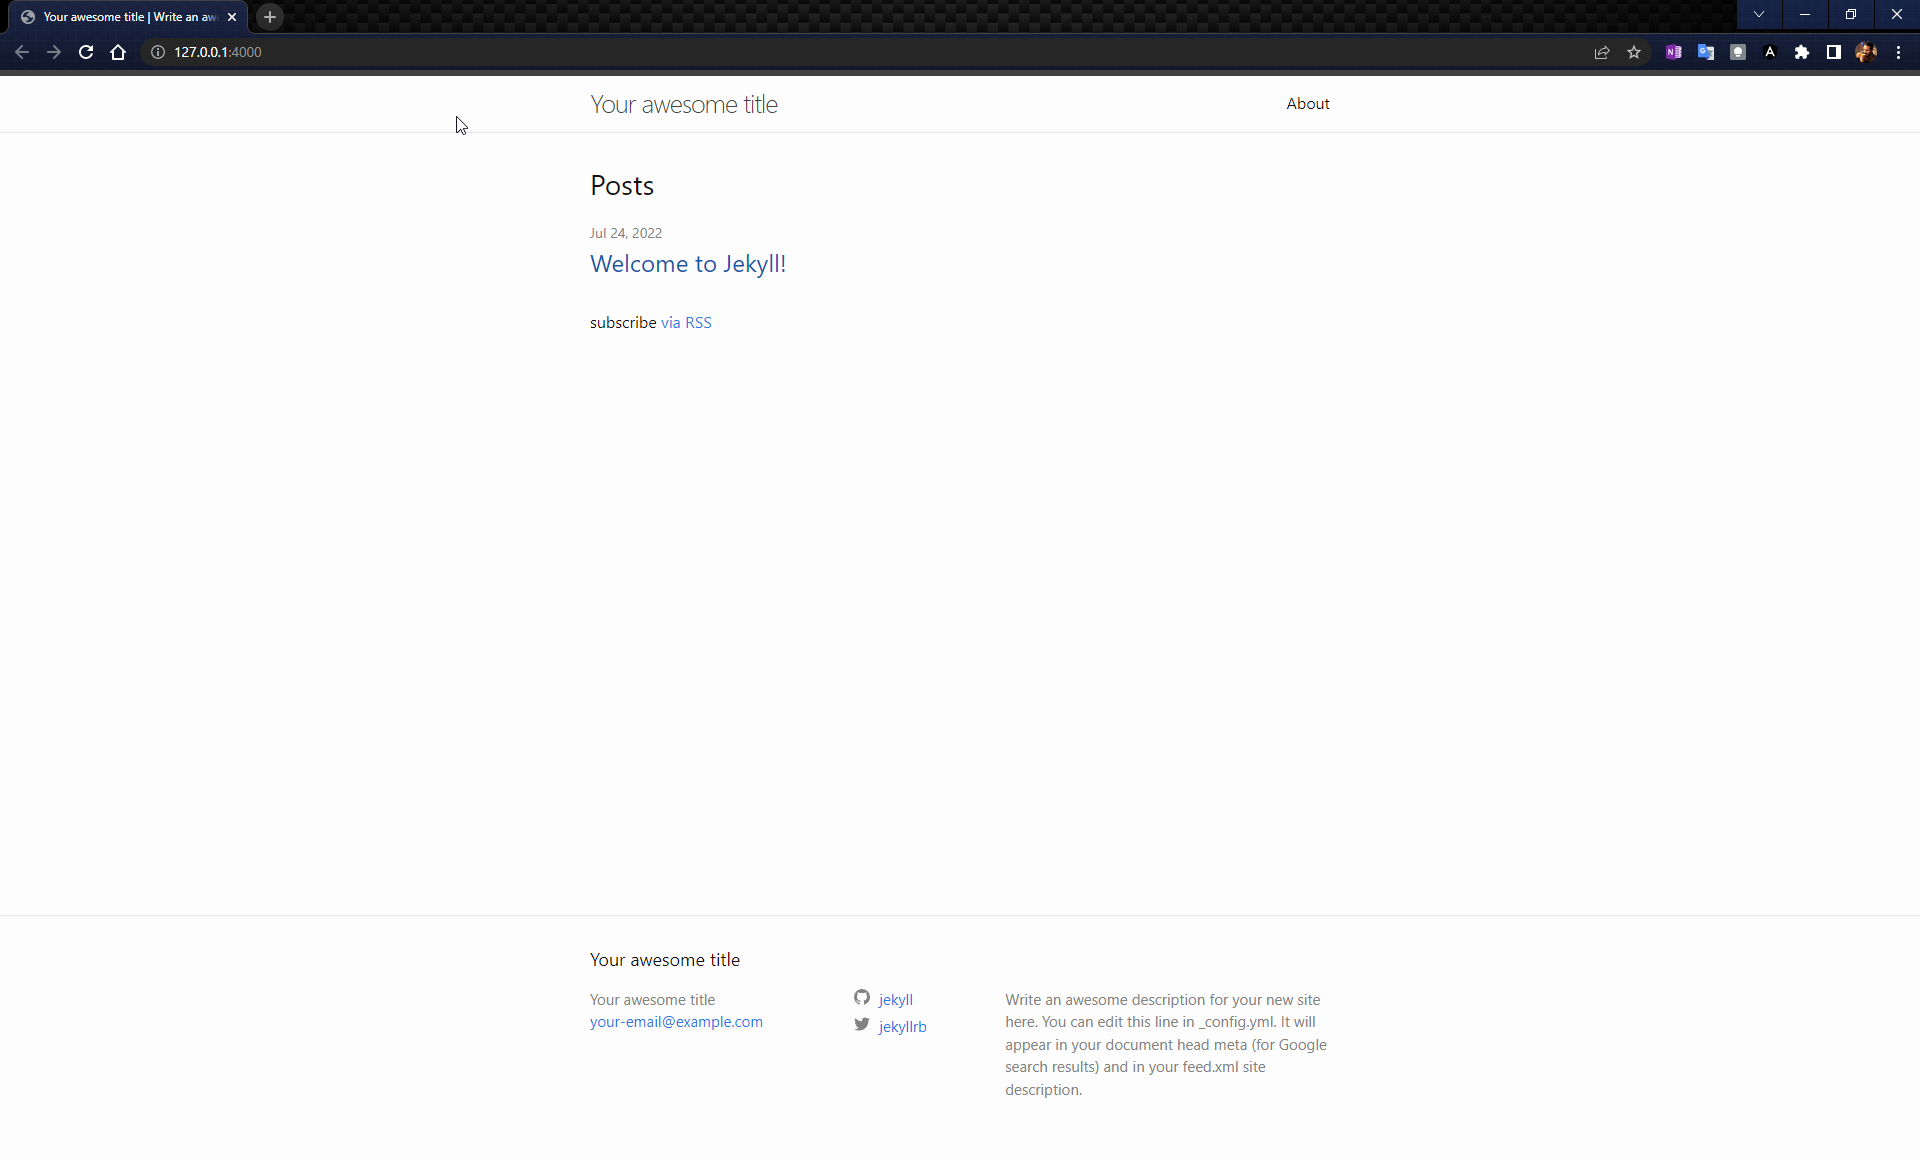Image resolution: width=1920 pixels, height=1160 pixels.
Task: Reload the page
Action: pos(86,52)
